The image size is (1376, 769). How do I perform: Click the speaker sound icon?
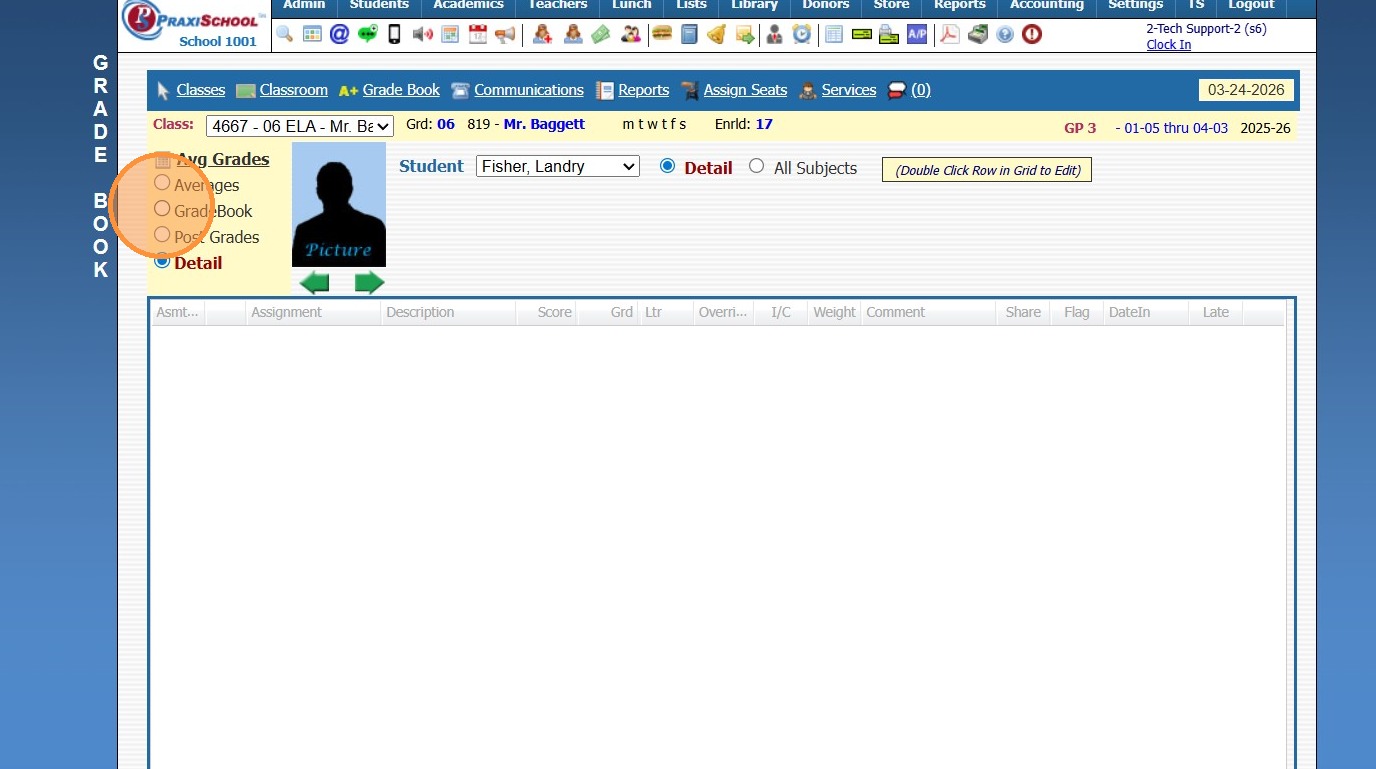[422, 34]
